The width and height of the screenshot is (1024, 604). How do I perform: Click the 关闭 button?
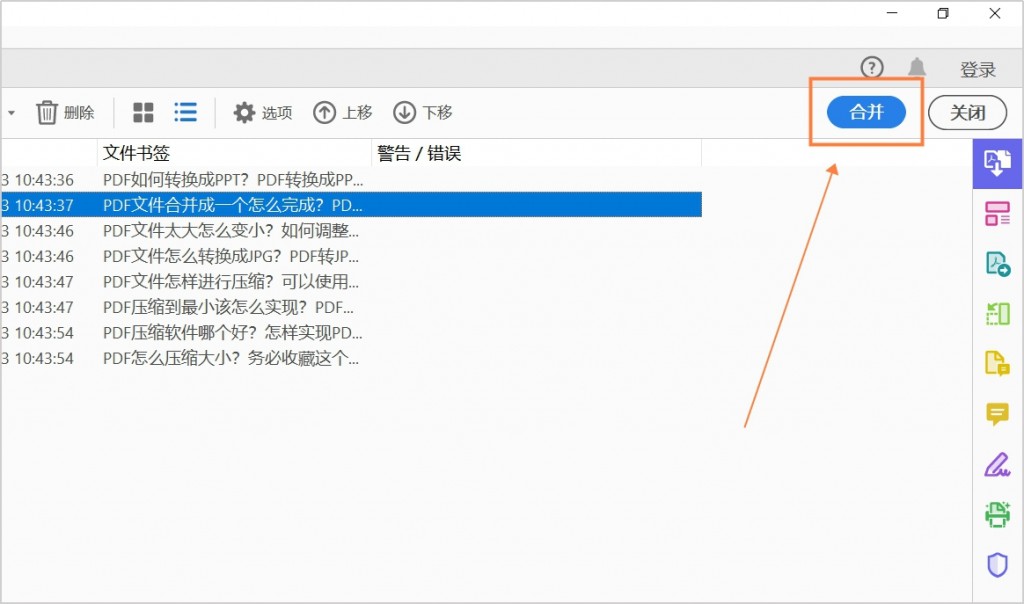point(967,112)
